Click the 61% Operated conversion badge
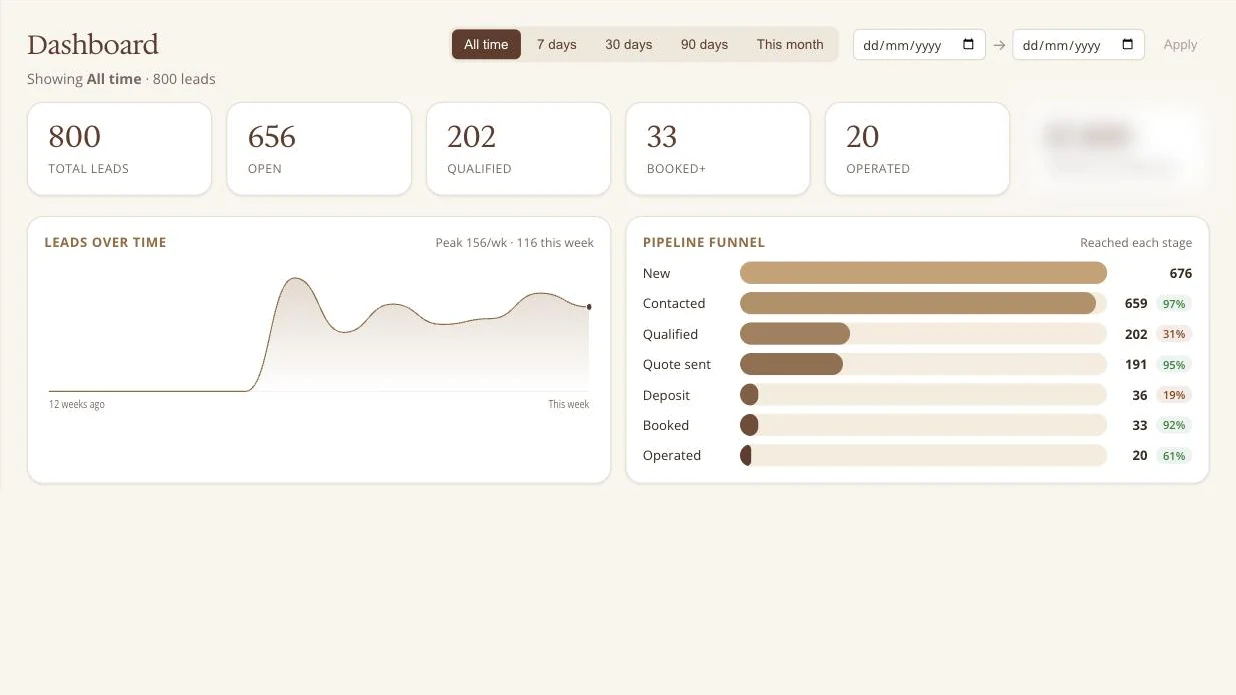1236x695 pixels. tap(1174, 456)
